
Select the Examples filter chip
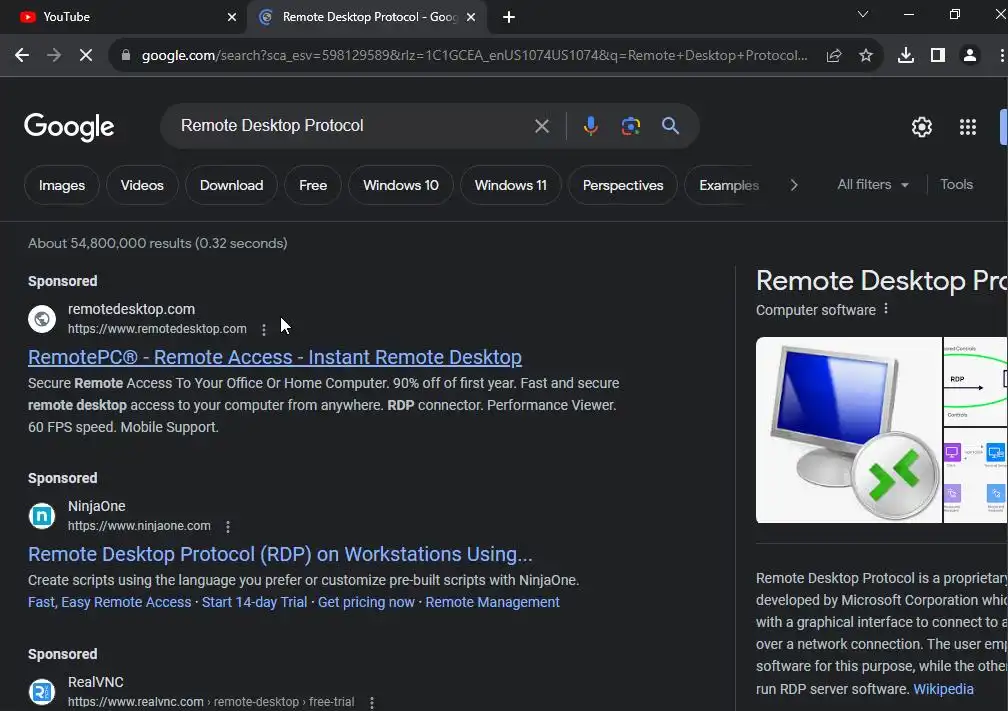pos(728,185)
